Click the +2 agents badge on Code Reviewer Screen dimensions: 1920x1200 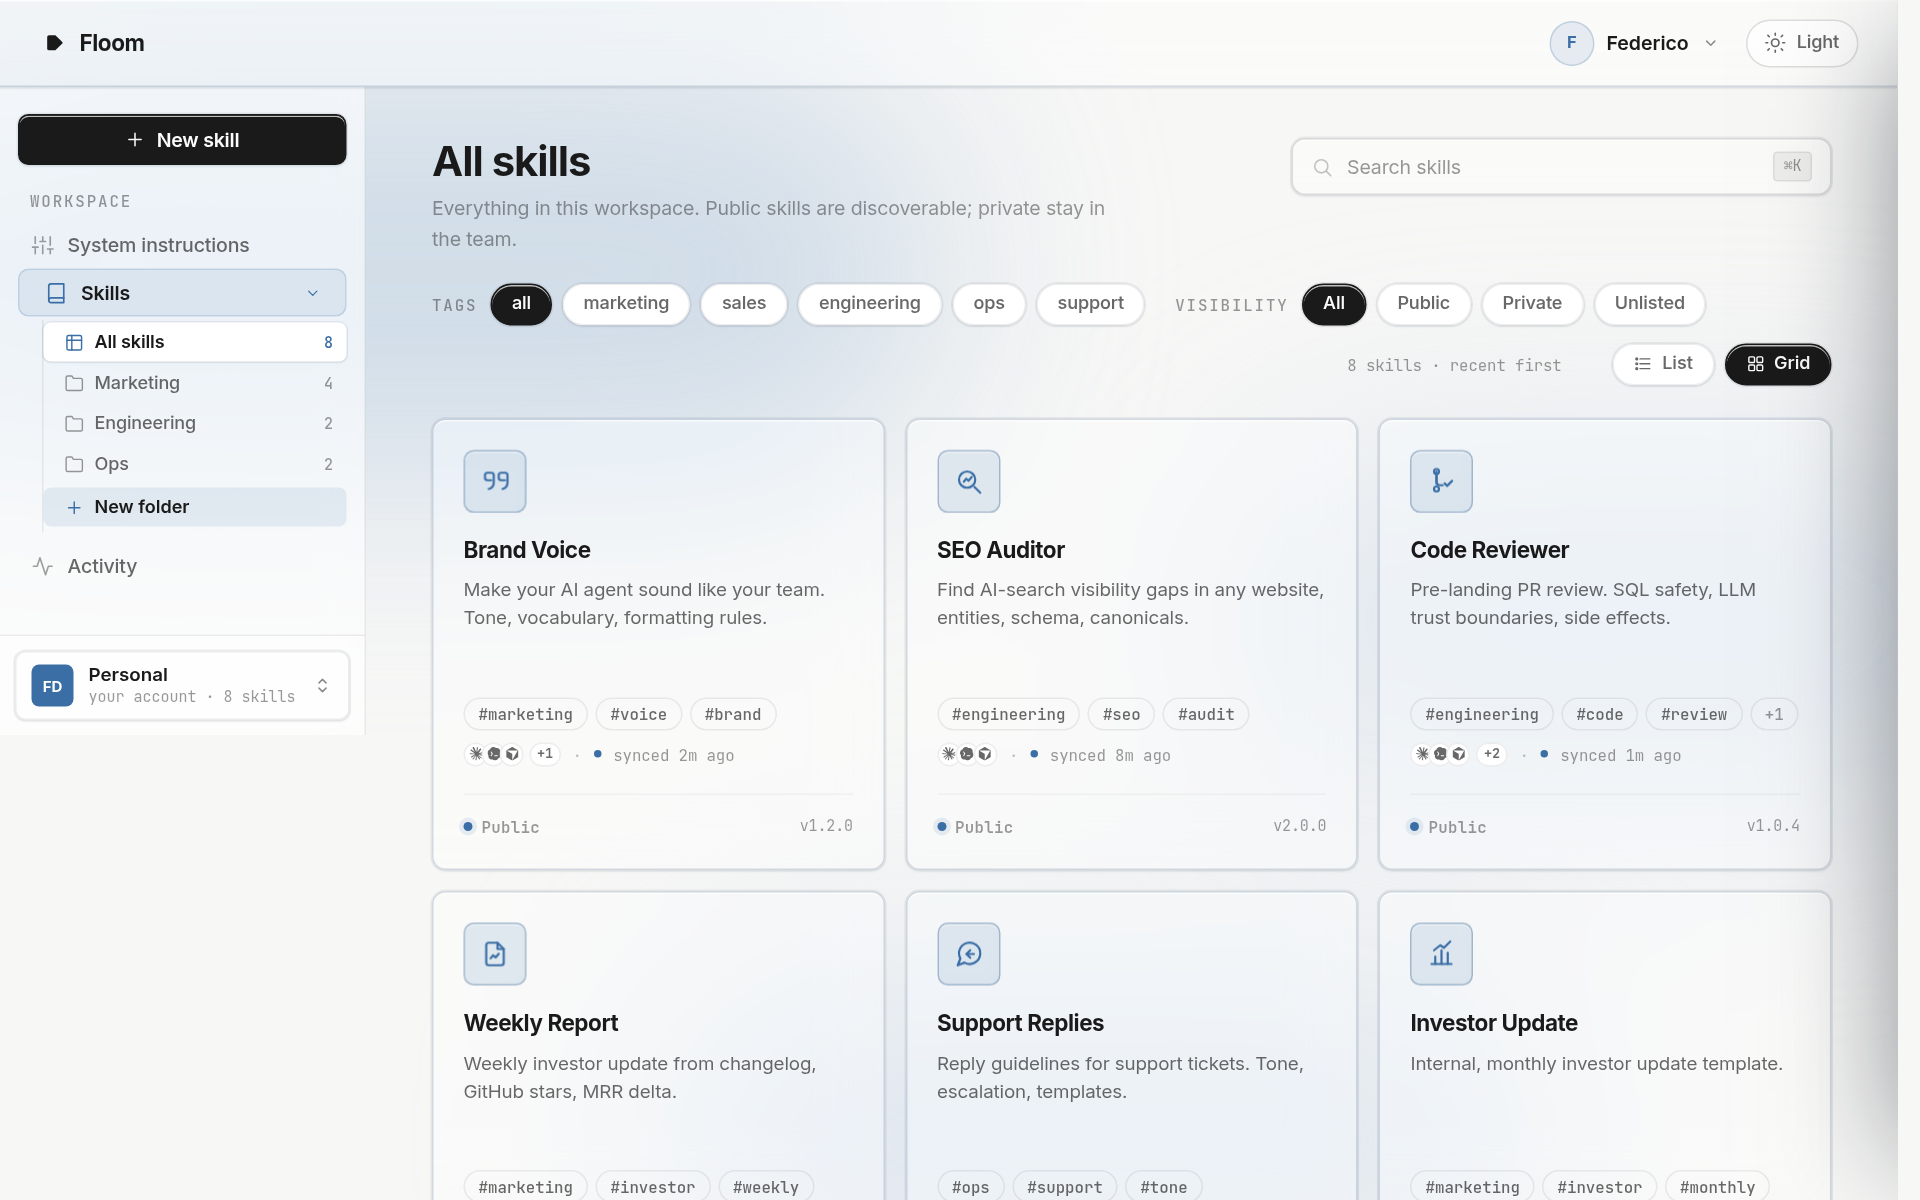click(1492, 754)
